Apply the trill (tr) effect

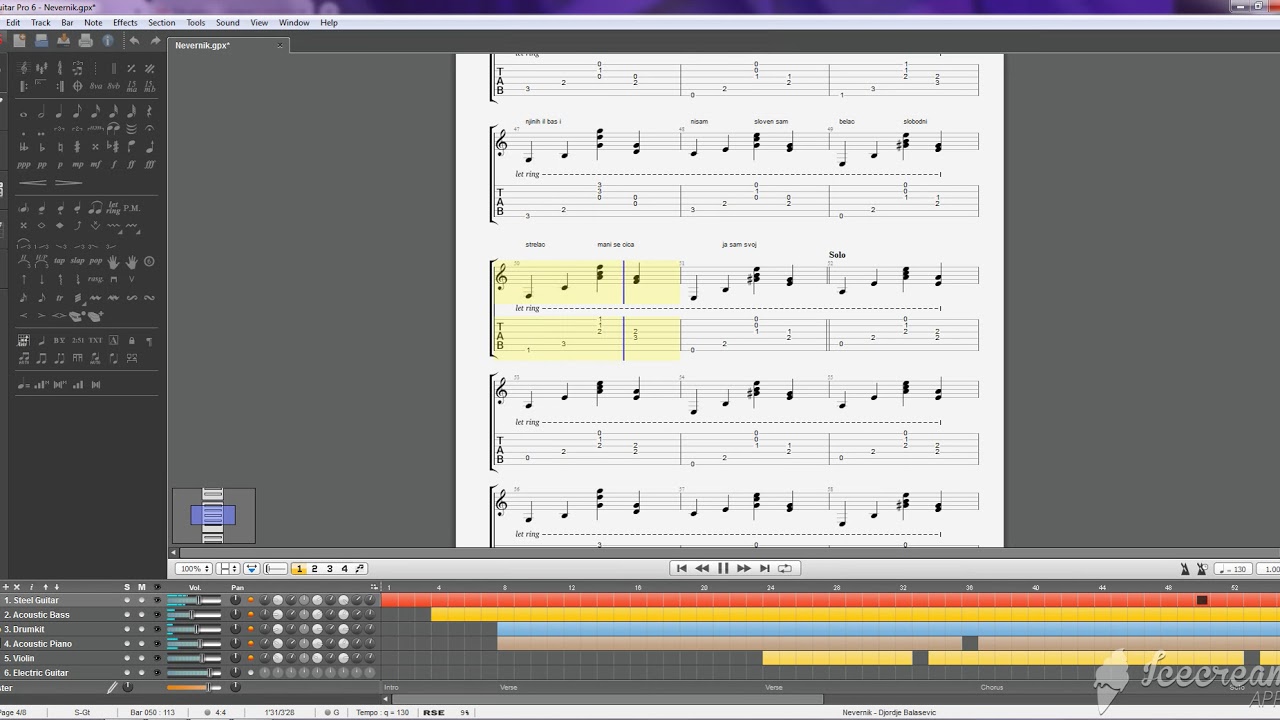[59, 297]
